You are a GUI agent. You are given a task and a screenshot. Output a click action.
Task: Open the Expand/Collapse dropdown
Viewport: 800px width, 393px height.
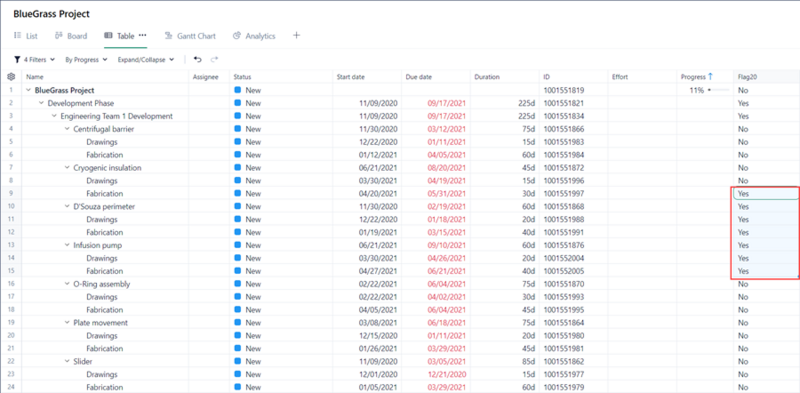pos(146,60)
